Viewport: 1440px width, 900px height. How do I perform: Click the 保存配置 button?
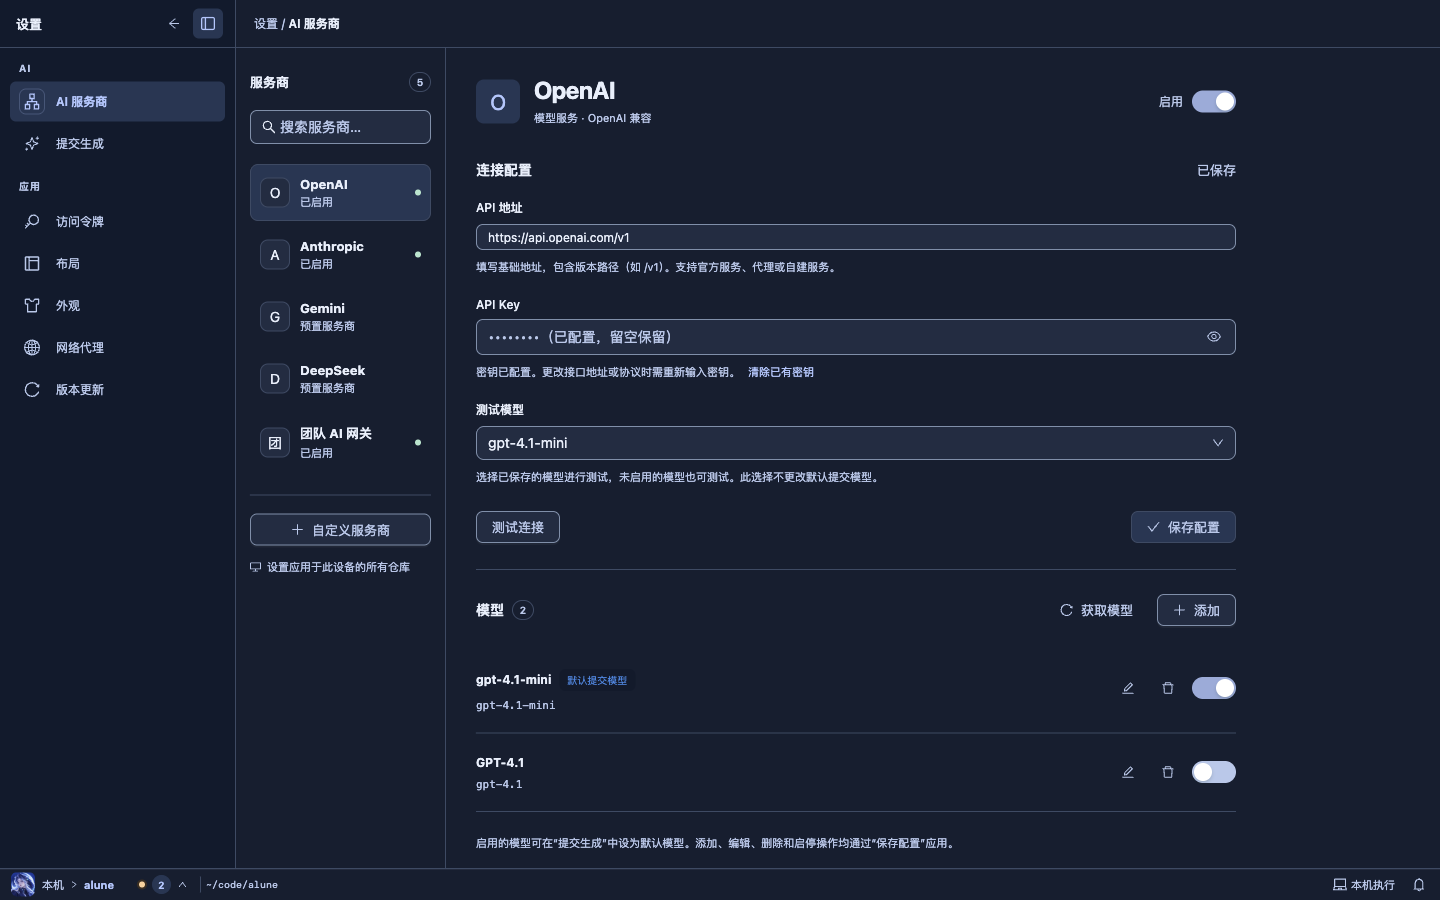[1183, 527]
